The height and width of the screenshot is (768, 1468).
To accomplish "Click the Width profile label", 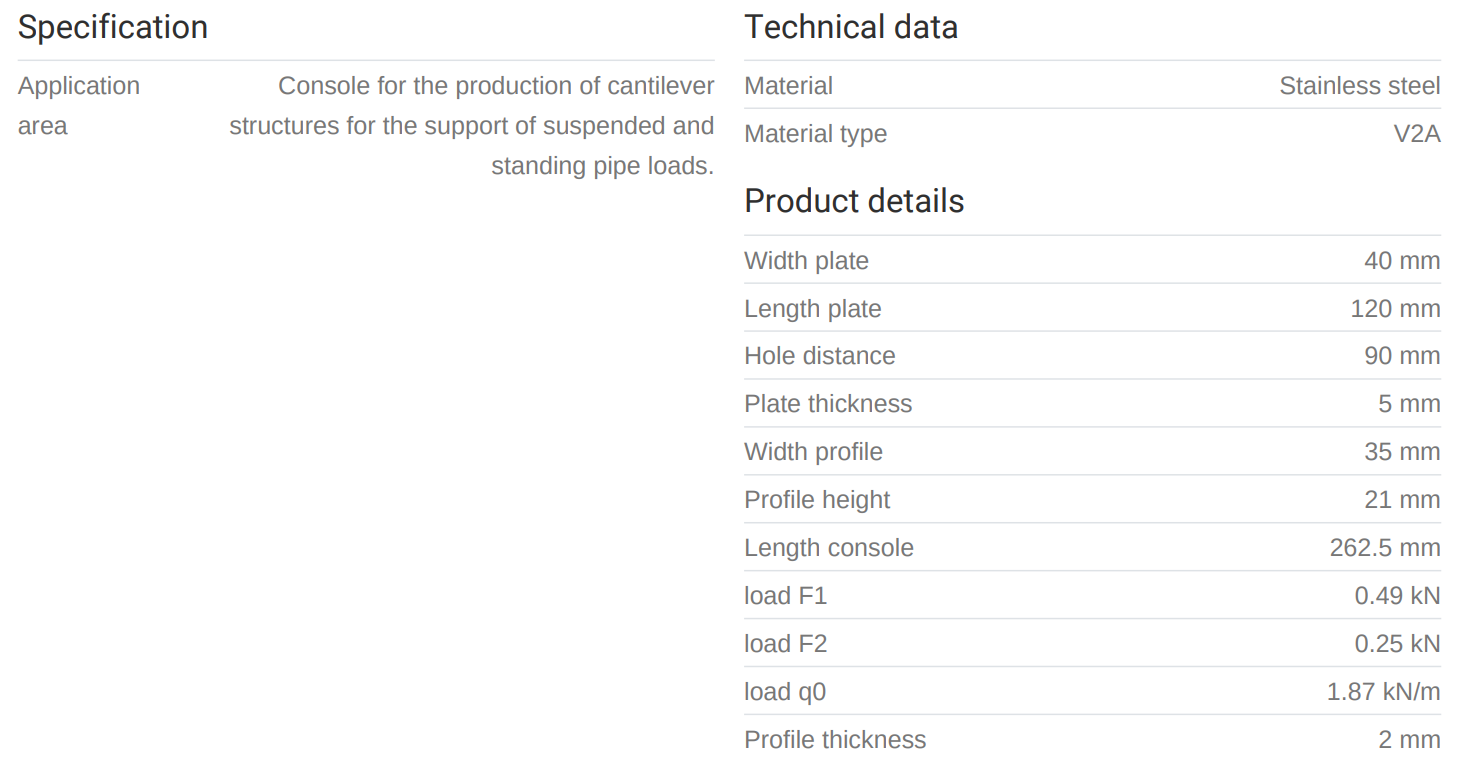I will pyautogui.click(x=813, y=452).
